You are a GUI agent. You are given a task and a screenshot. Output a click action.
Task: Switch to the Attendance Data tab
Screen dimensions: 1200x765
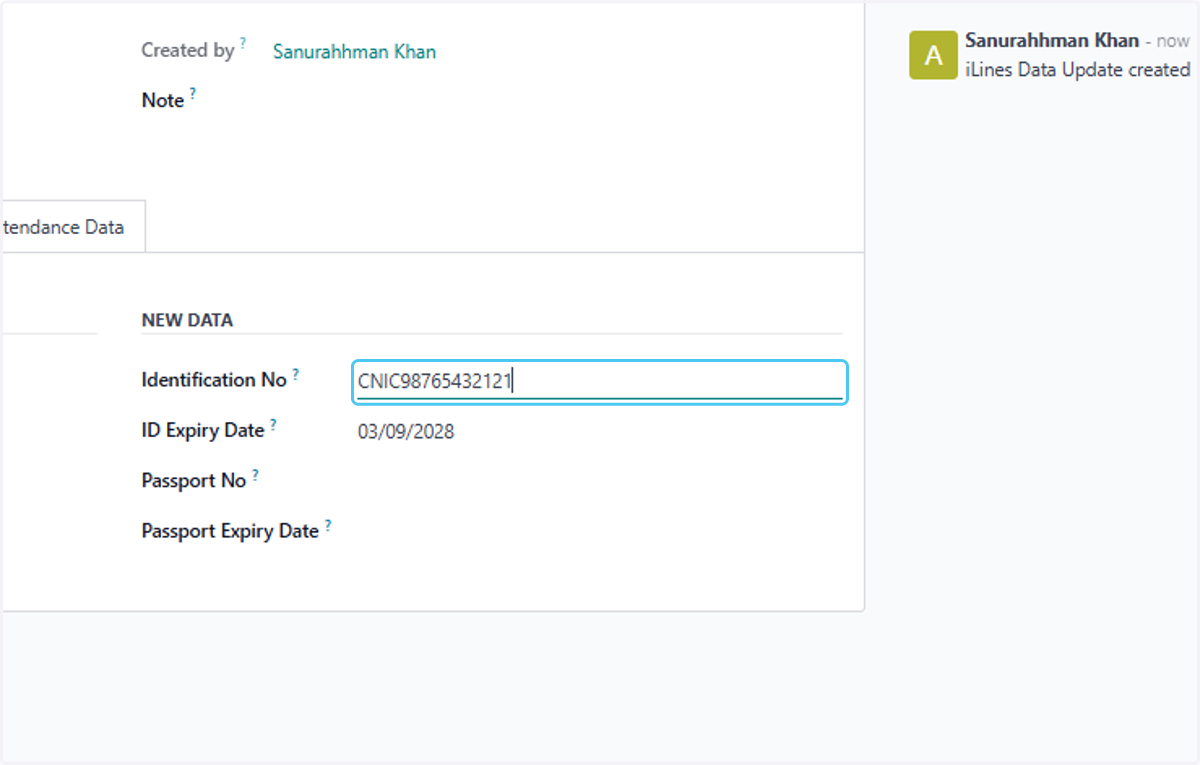62,227
